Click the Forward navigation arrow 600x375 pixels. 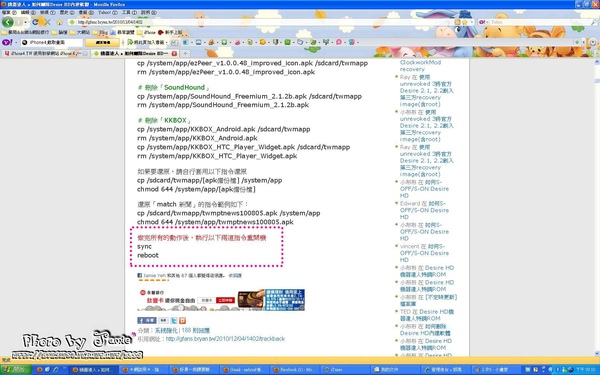click(18, 23)
